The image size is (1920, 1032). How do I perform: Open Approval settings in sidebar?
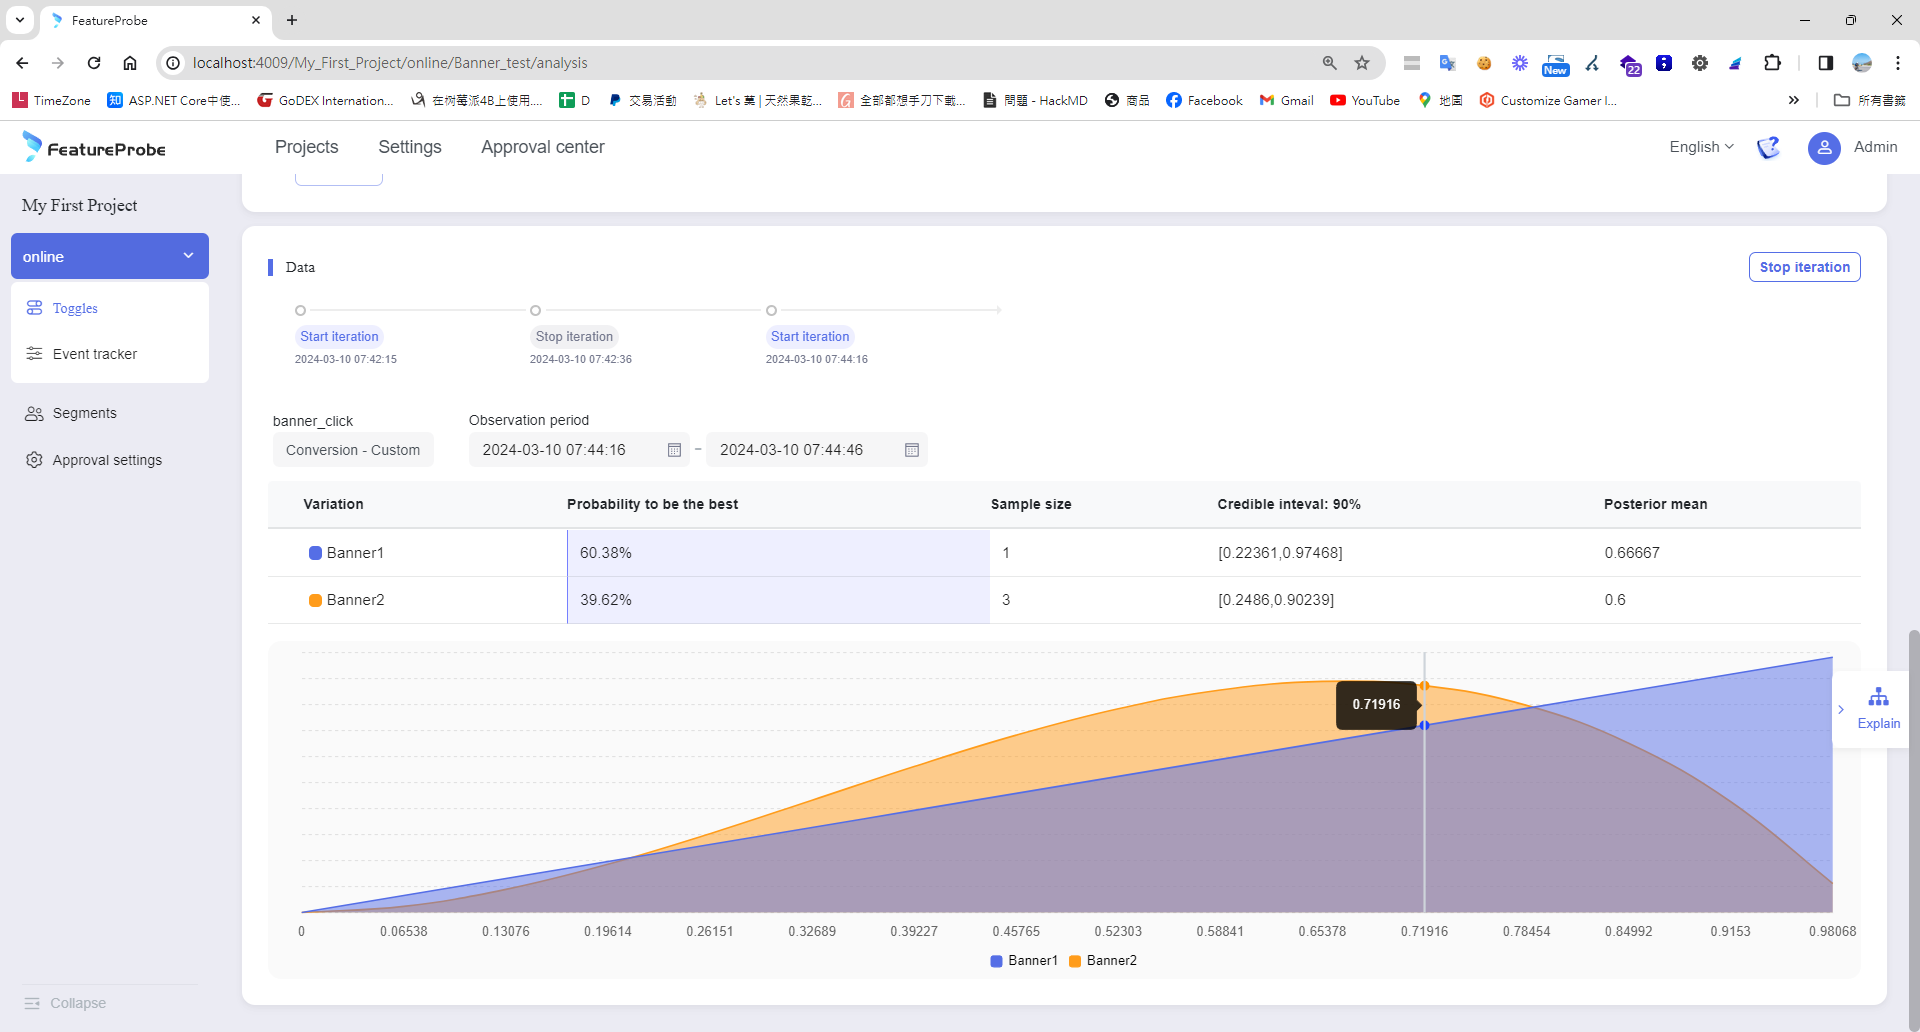point(107,459)
